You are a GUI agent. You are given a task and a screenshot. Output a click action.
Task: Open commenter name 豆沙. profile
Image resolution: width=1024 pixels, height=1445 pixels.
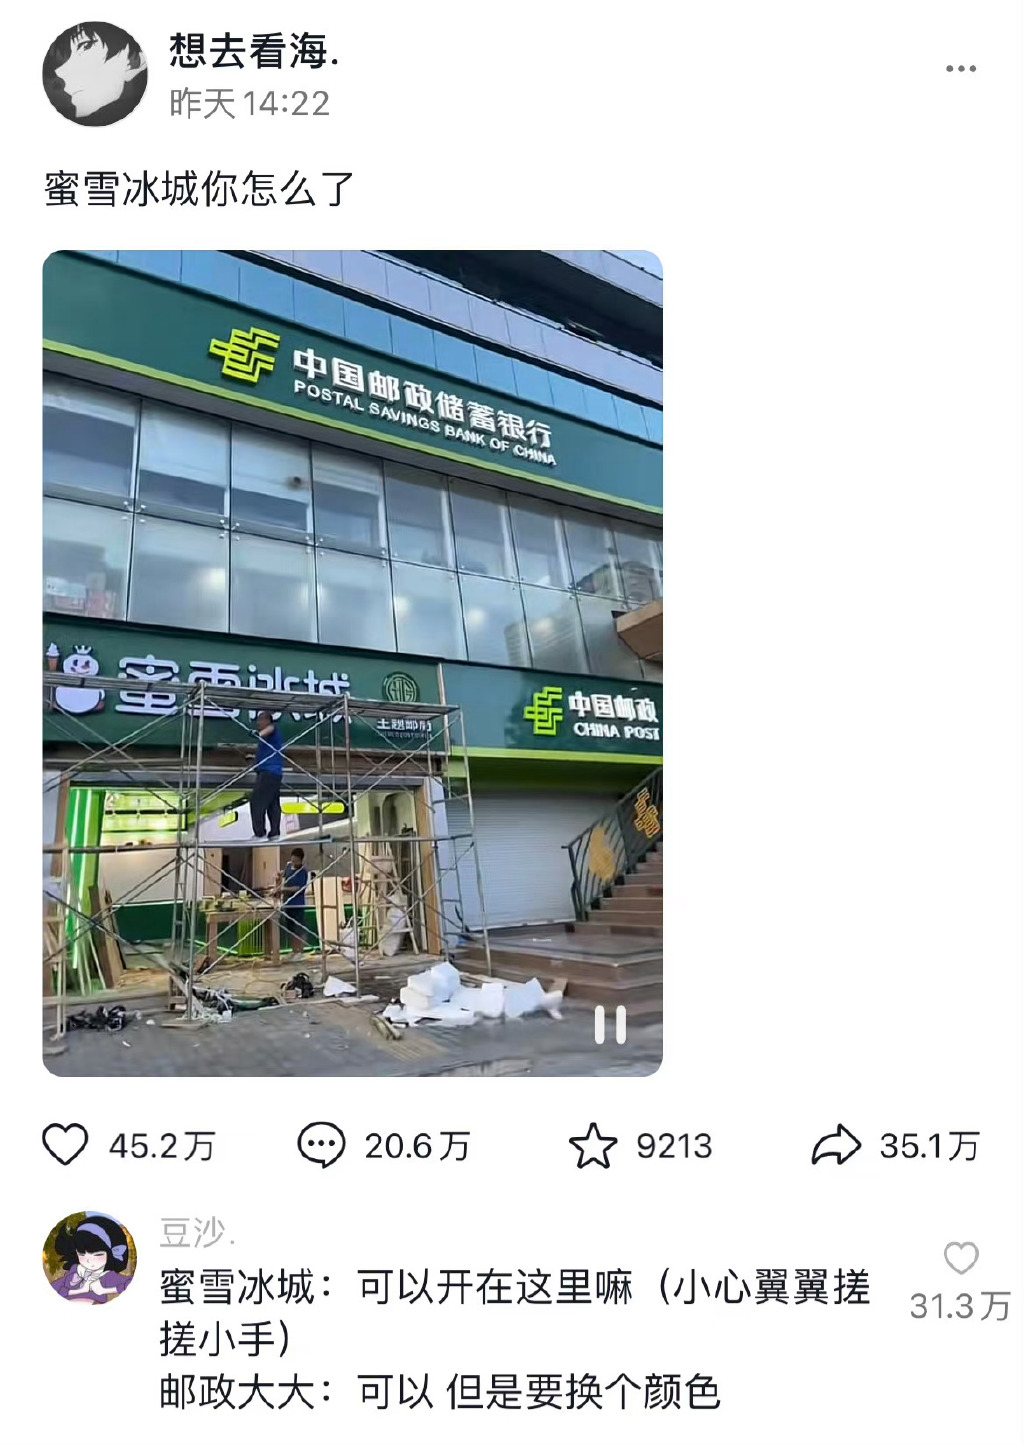198,1233
